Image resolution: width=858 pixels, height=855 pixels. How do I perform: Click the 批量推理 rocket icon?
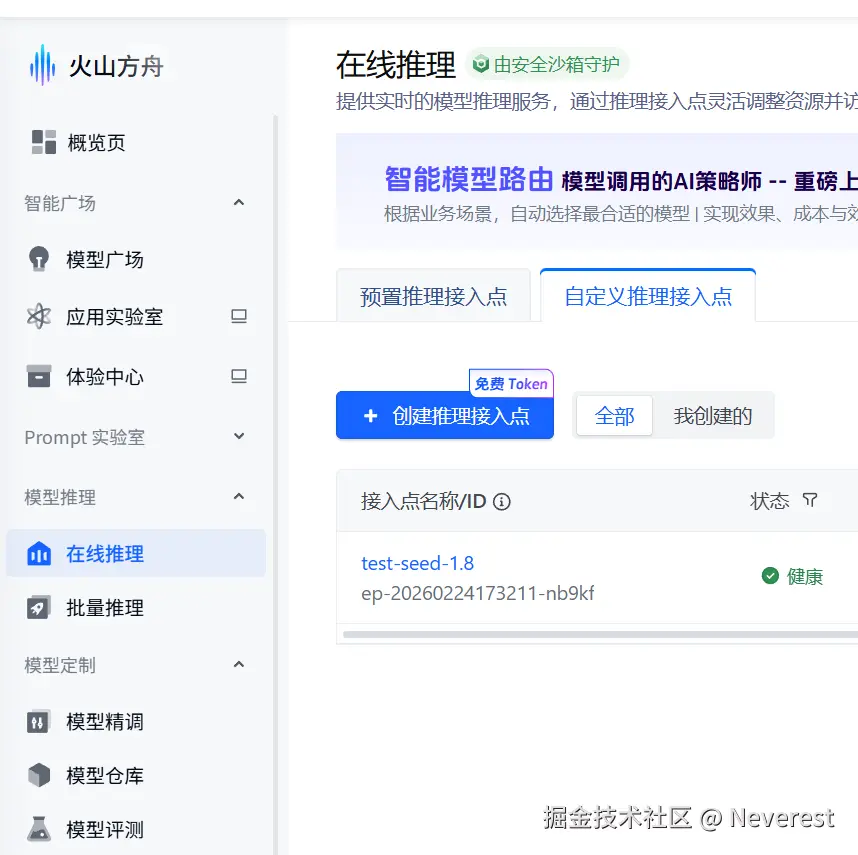(39, 608)
